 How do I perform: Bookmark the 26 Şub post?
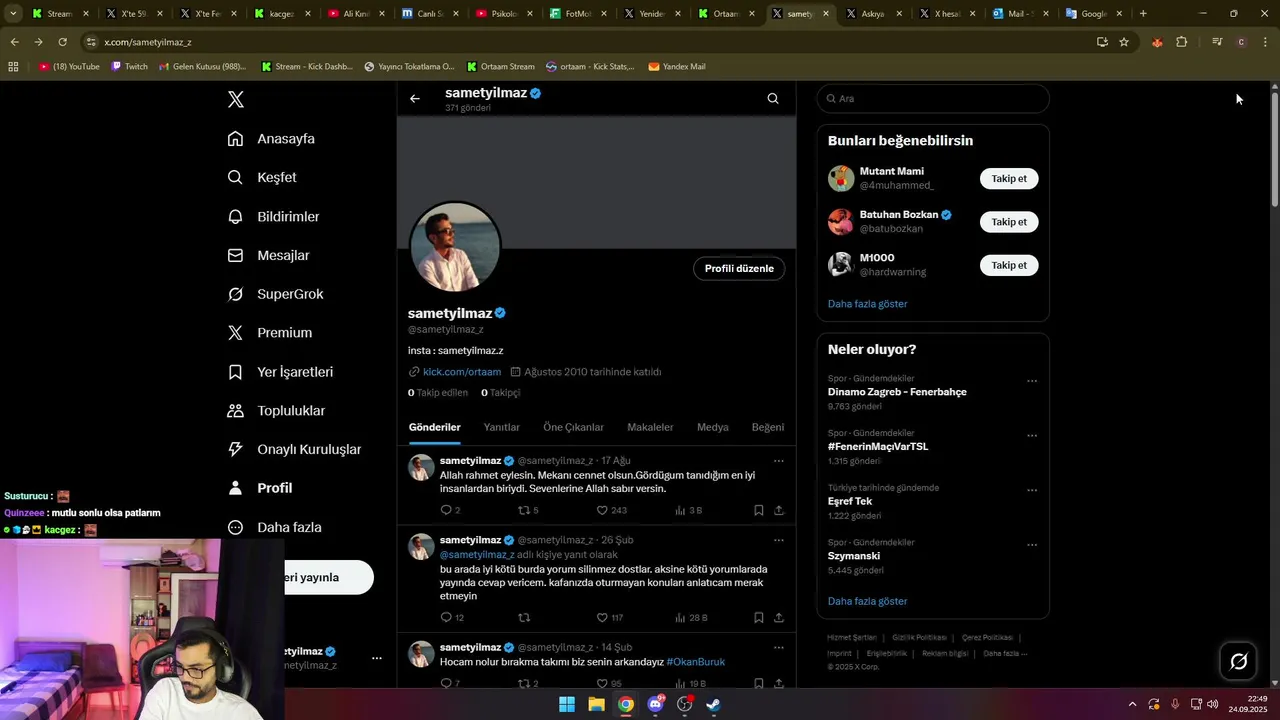pos(759,618)
